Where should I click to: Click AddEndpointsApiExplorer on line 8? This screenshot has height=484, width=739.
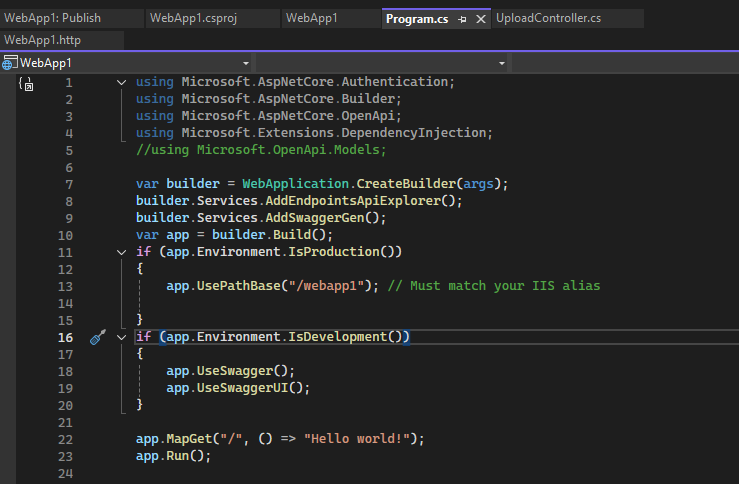(x=353, y=201)
